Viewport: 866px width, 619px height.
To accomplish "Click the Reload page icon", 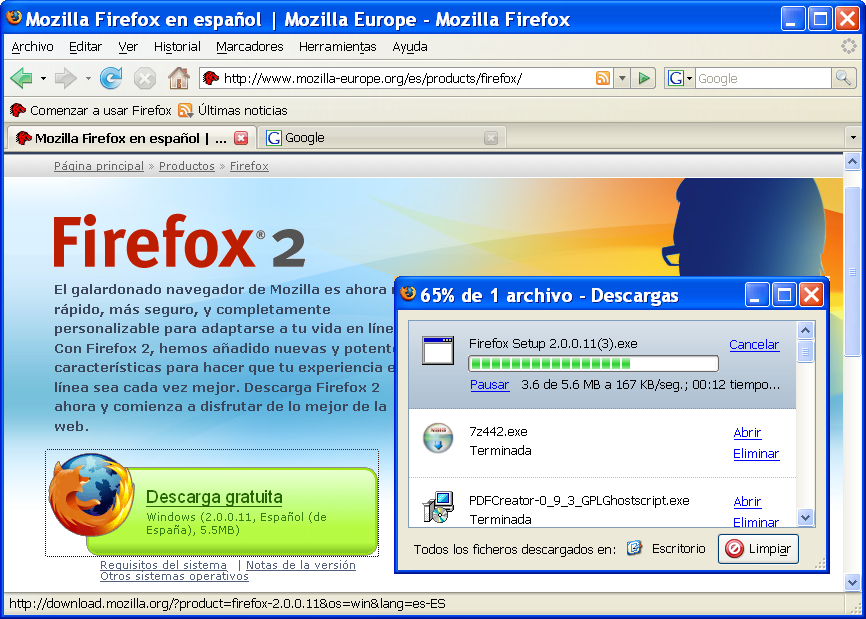I will coord(111,78).
